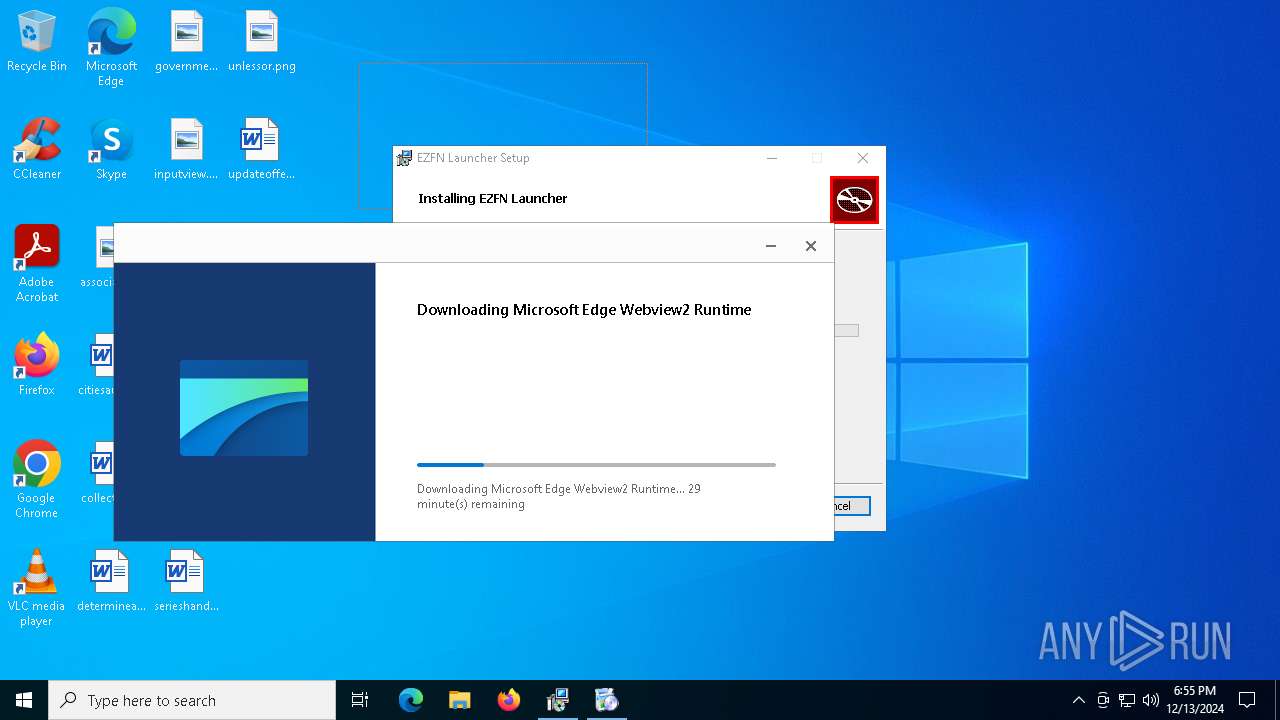The image size is (1280, 720).
Task: Open the volume control in the system tray
Action: 1151,700
